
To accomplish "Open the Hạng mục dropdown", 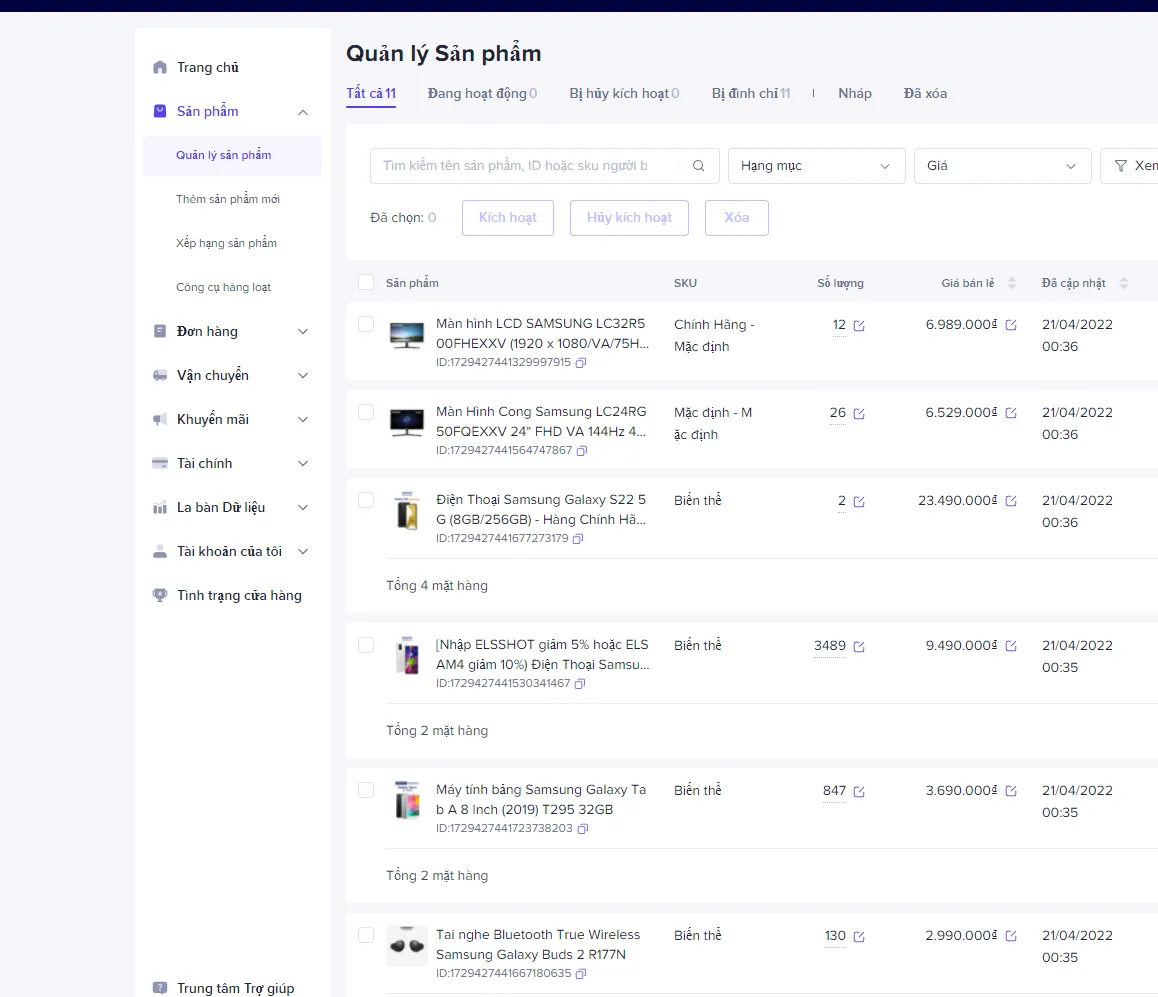I will point(816,166).
